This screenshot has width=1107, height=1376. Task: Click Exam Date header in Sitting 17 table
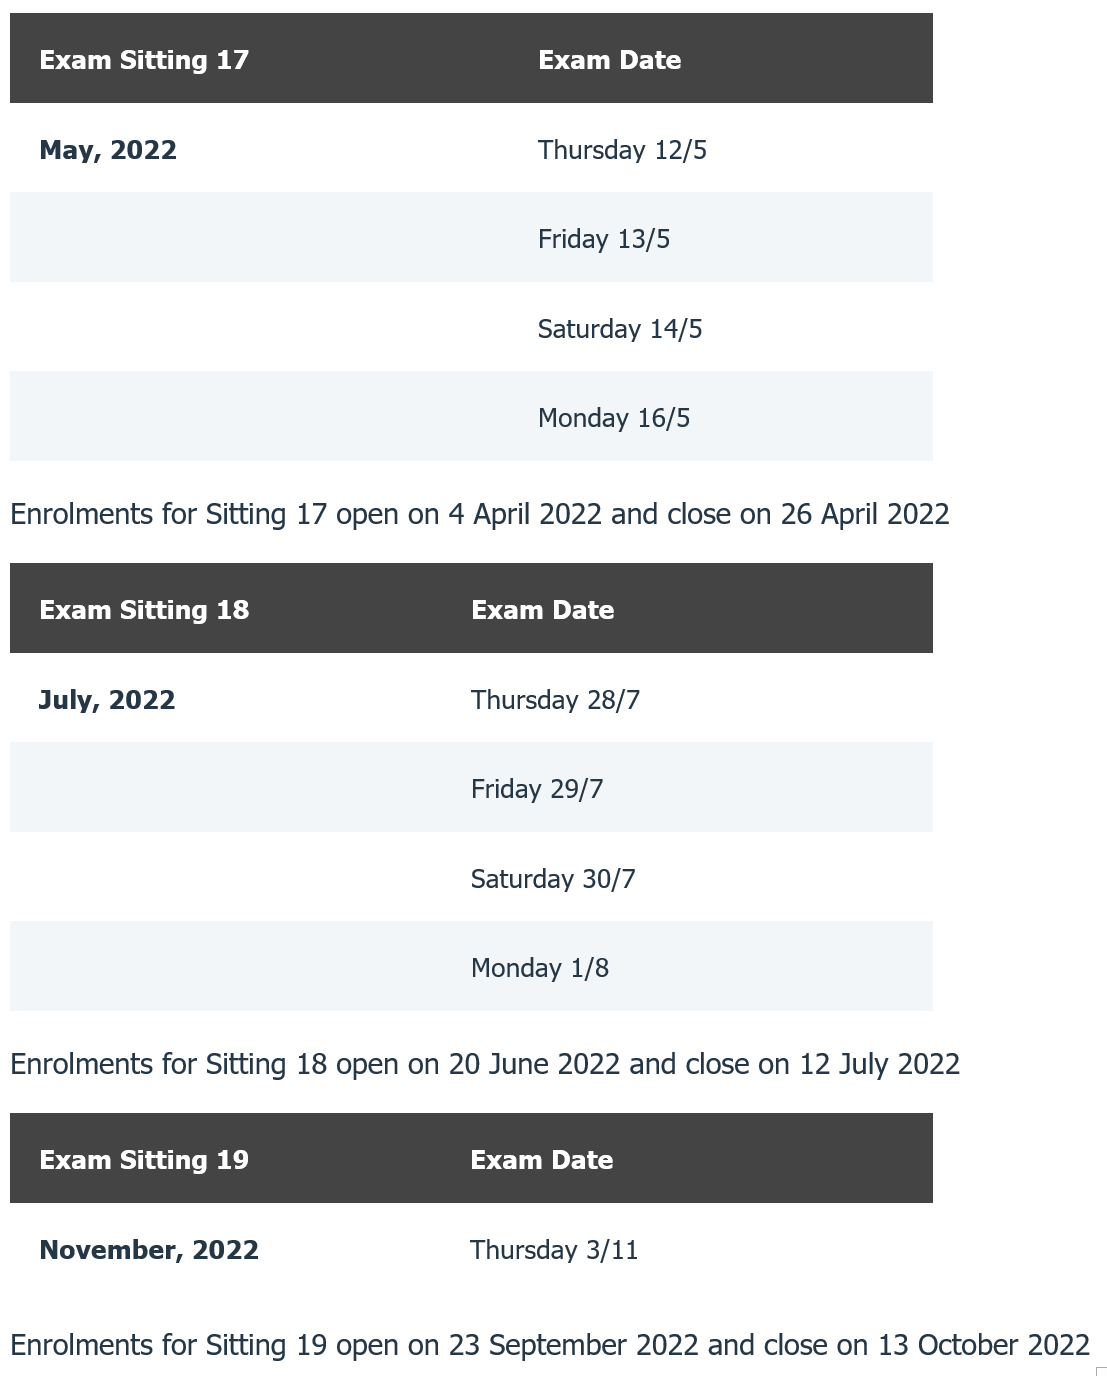click(x=609, y=60)
